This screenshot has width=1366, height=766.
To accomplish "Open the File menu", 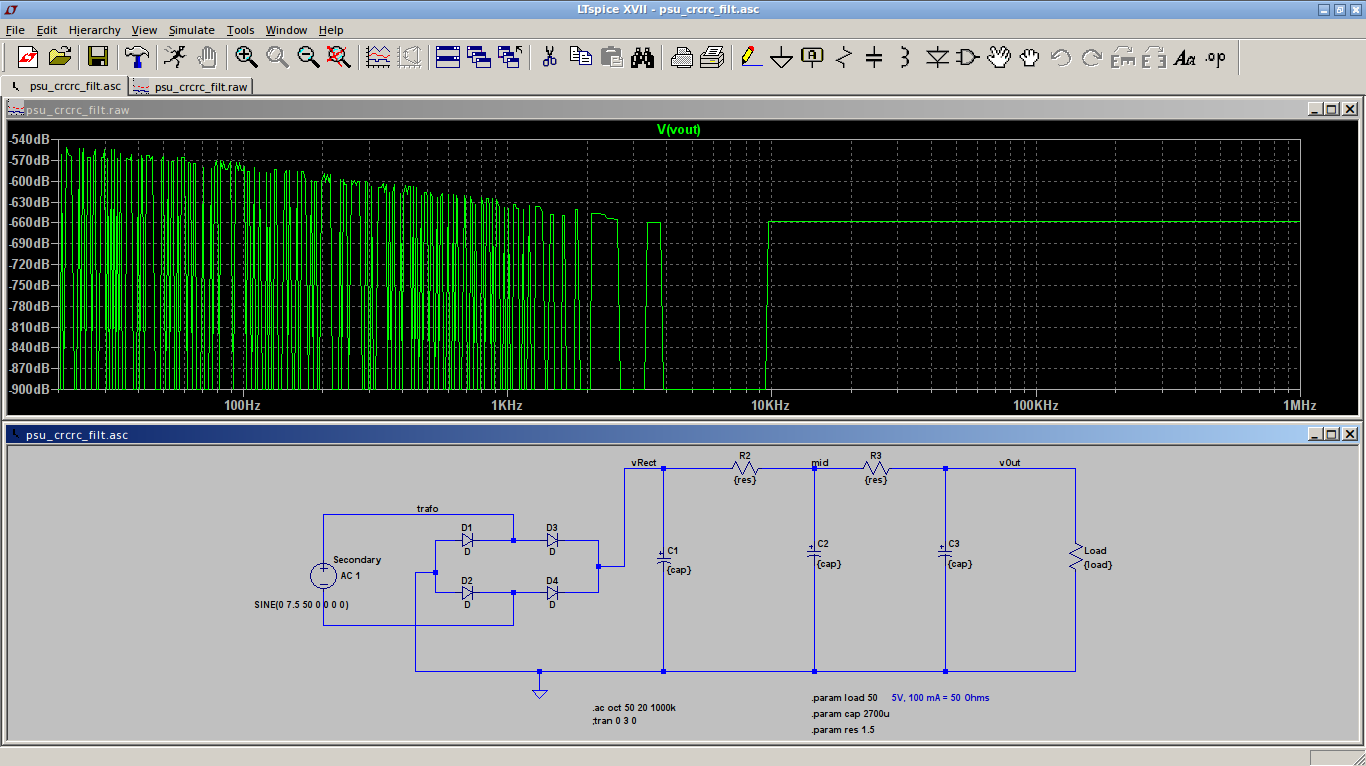I will (x=15, y=30).
